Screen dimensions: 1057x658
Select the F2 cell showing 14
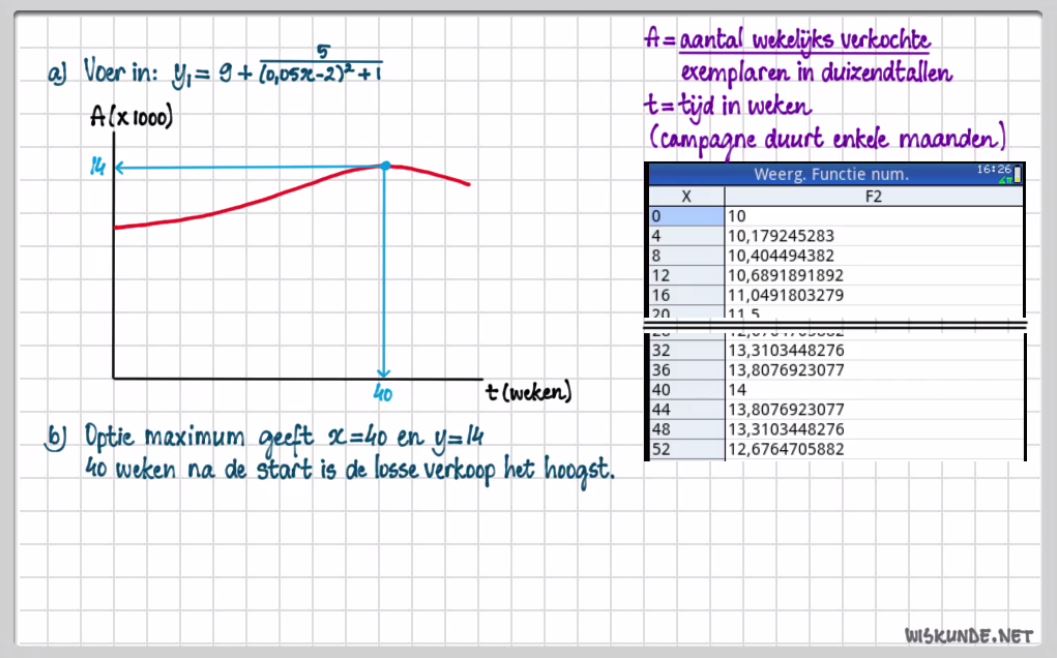737,389
